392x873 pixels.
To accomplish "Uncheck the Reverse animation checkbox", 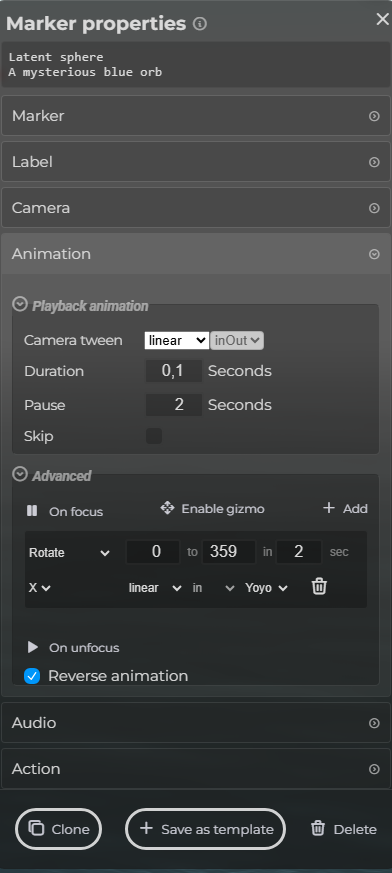I will point(32,676).
